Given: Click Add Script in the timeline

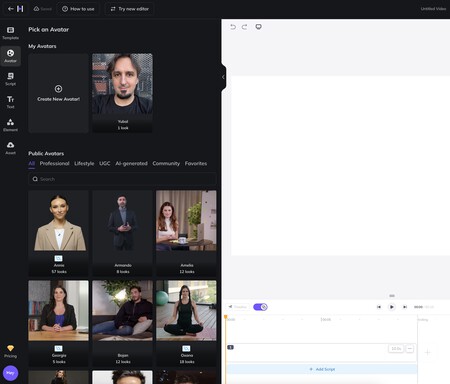Looking at the screenshot, I should (x=322, y=369).
